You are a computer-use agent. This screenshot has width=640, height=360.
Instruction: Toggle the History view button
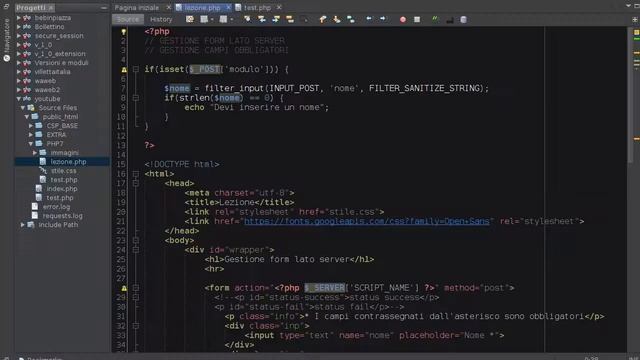pyautogui.click(x=161, y=19)
